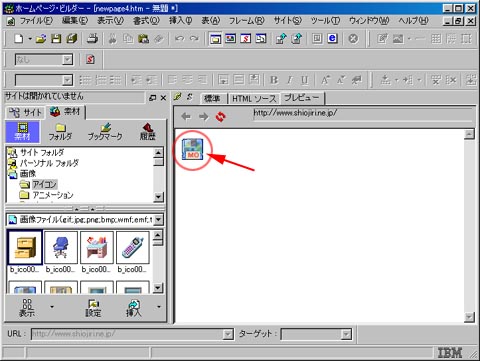Switch to the HTML ソース tab

(254, 99)
